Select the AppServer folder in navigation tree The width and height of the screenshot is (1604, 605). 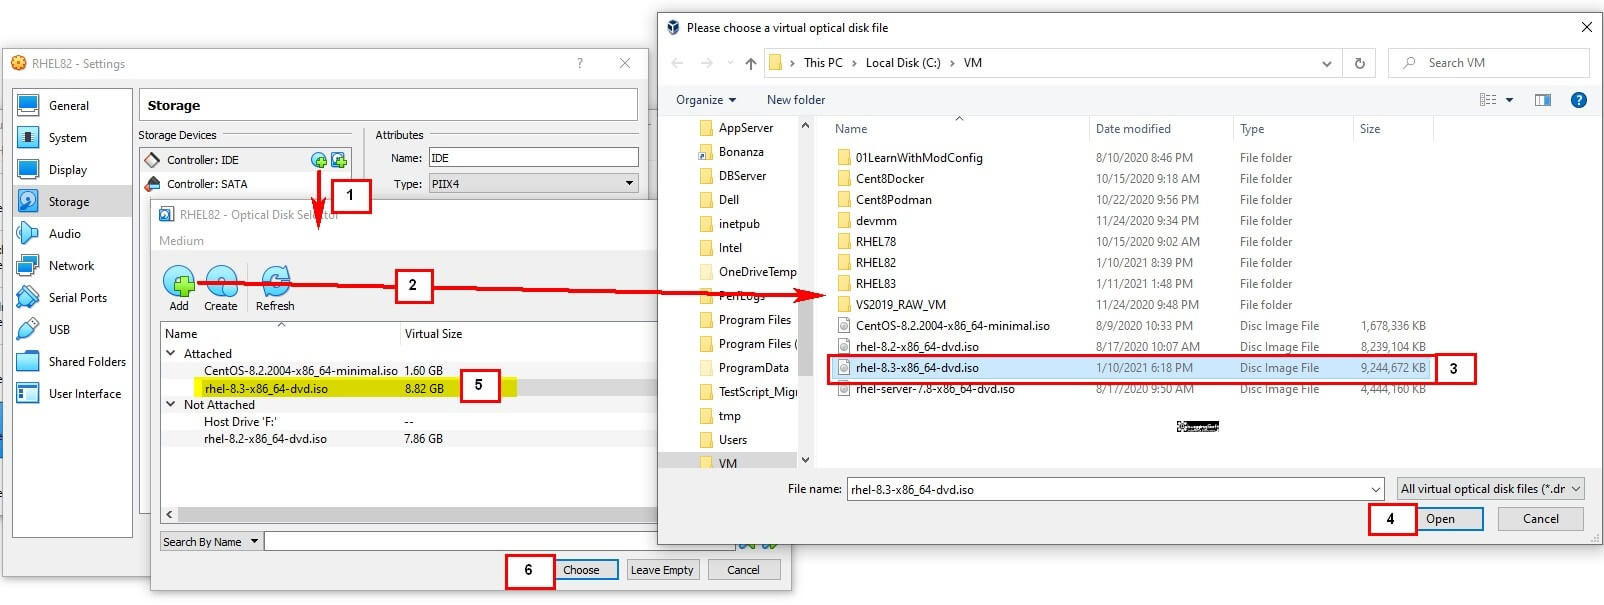click(x=736, y=128)
